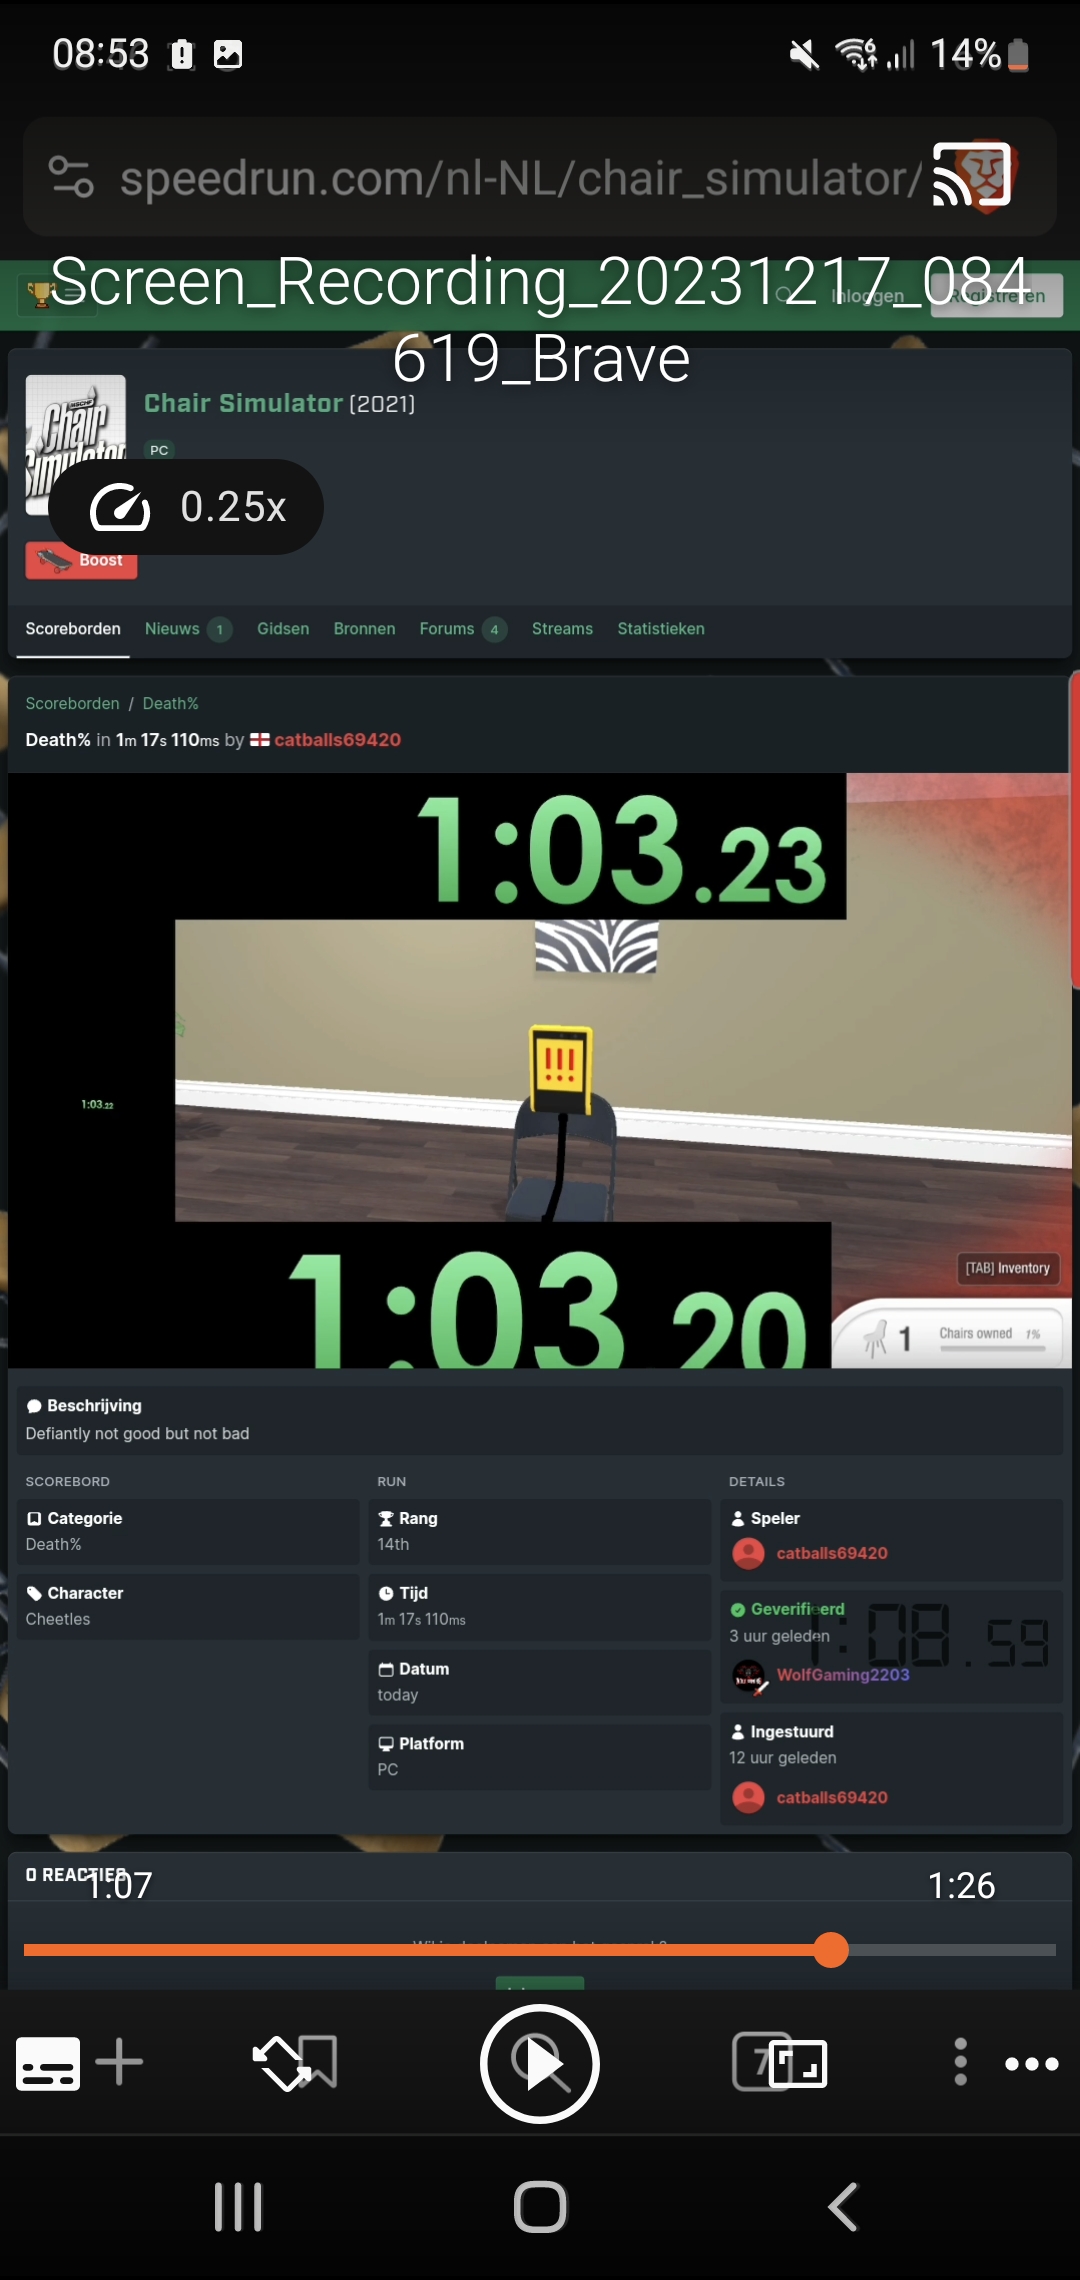Open catballs69420 link in run title
This screenshot has width=1080, height=2280.
click(337, 740)
